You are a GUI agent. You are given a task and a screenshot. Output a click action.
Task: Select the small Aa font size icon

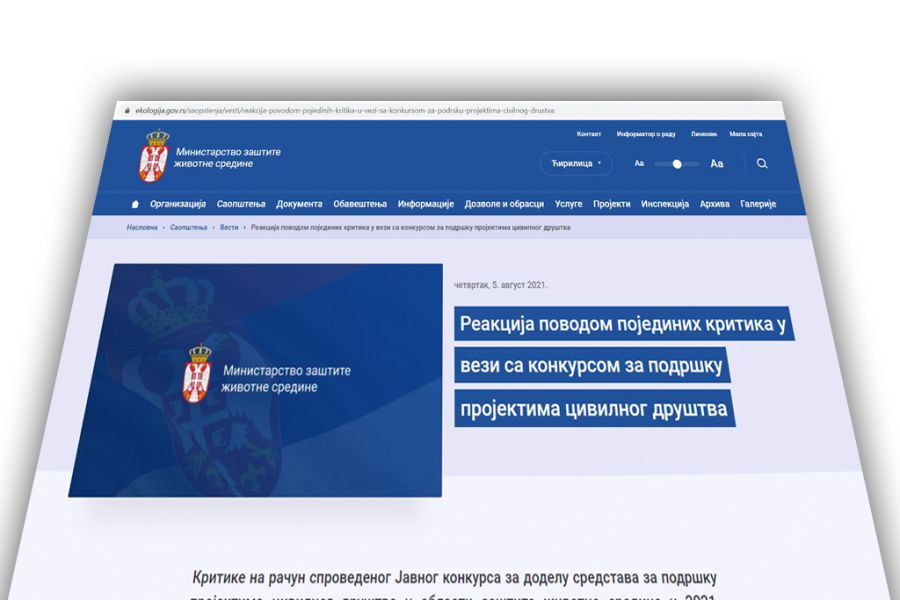639,164
